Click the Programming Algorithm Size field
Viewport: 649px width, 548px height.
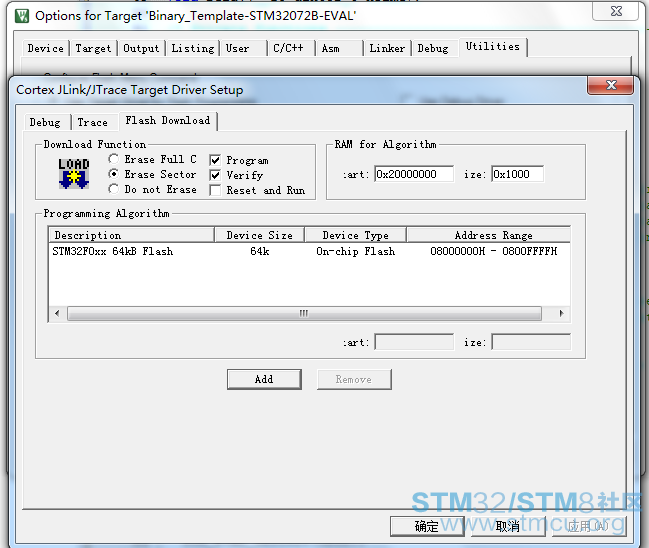click(x=531, y=342)
